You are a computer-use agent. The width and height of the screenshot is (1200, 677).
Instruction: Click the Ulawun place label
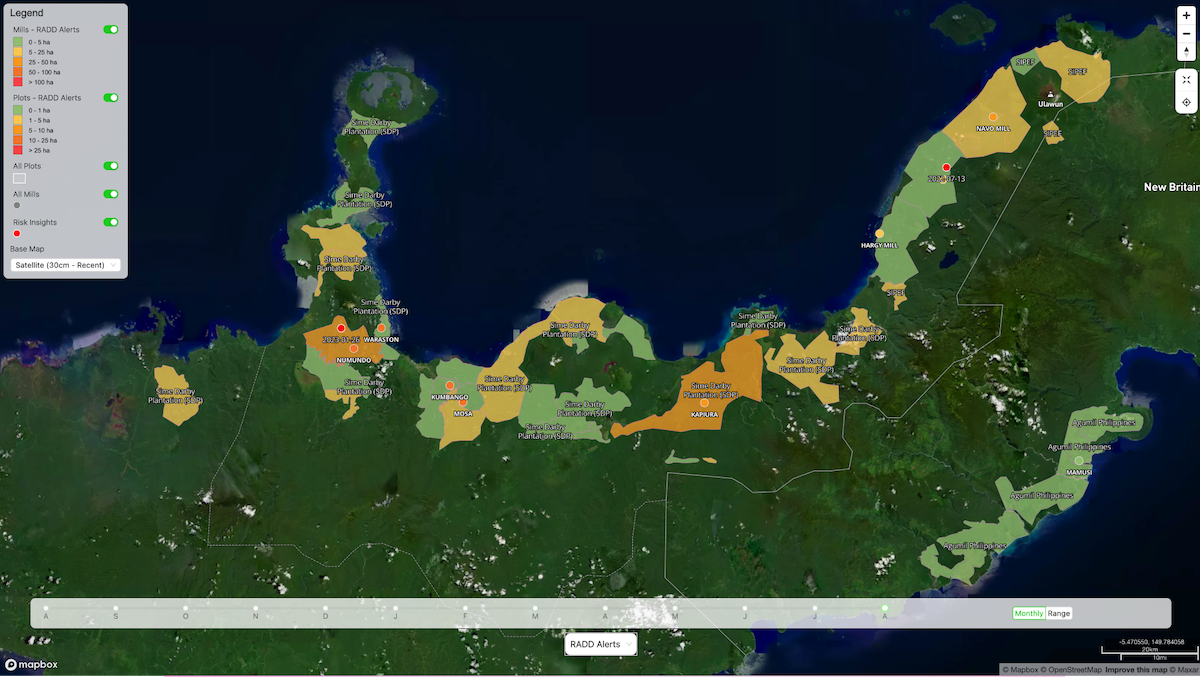click(x=1051, y=104)
